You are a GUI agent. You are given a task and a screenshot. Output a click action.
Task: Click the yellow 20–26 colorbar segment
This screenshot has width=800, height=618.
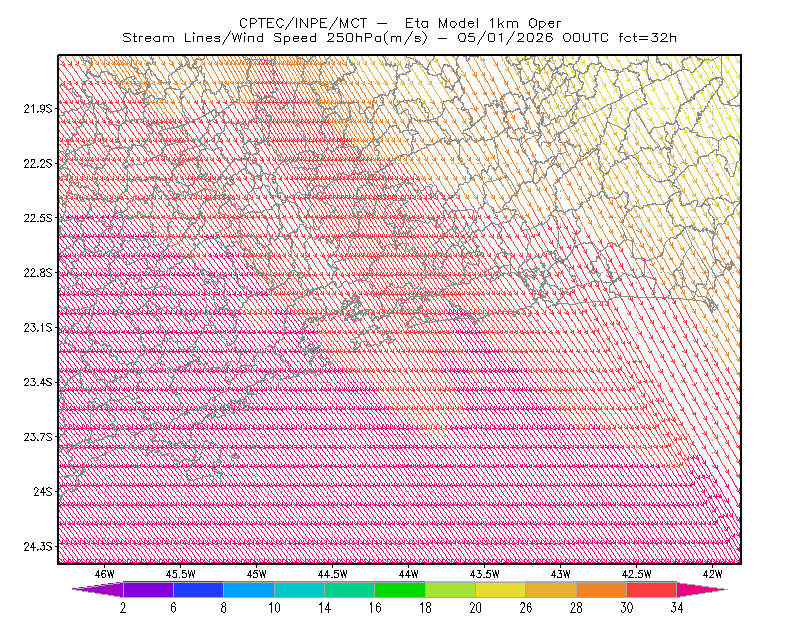point(501,589)
